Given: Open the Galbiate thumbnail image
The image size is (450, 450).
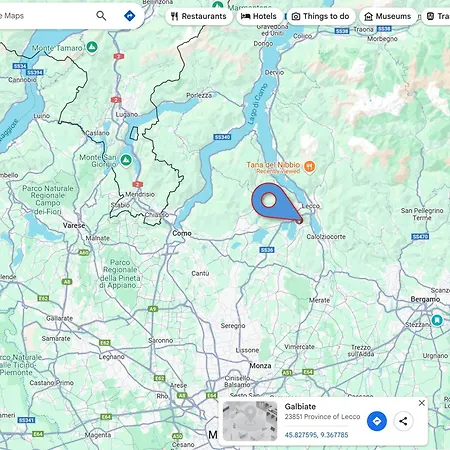Looking at the screenshot, I should coord(250,421).
